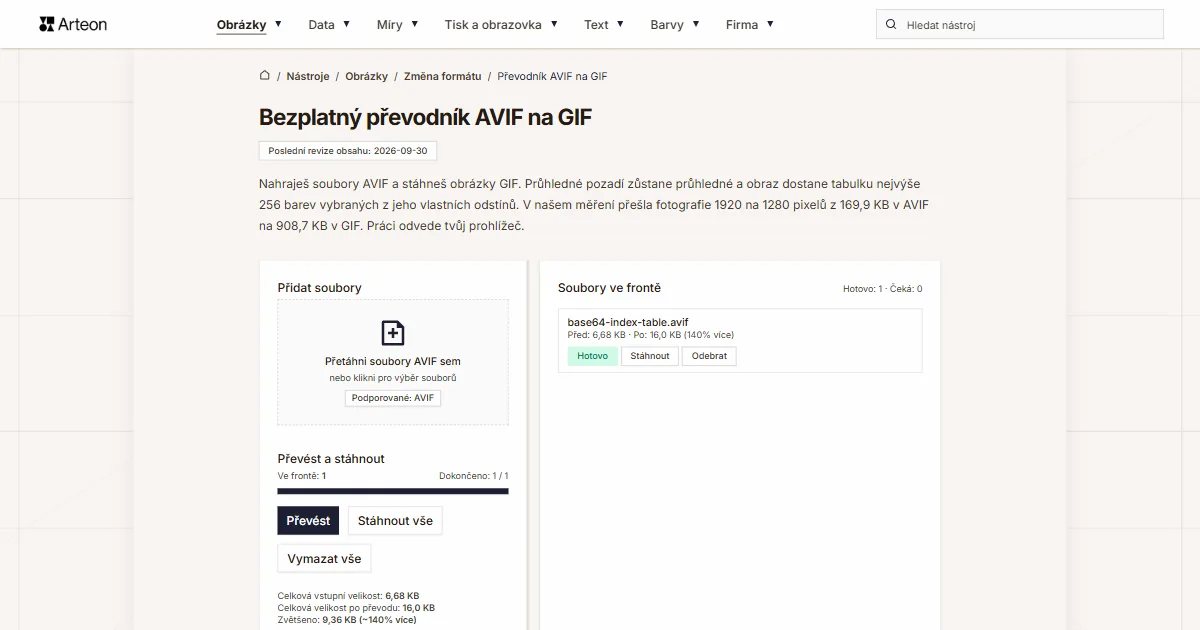Click the home icon in breadcrumb
Screen dimensions: 1200x630
[x=265, y=75]
